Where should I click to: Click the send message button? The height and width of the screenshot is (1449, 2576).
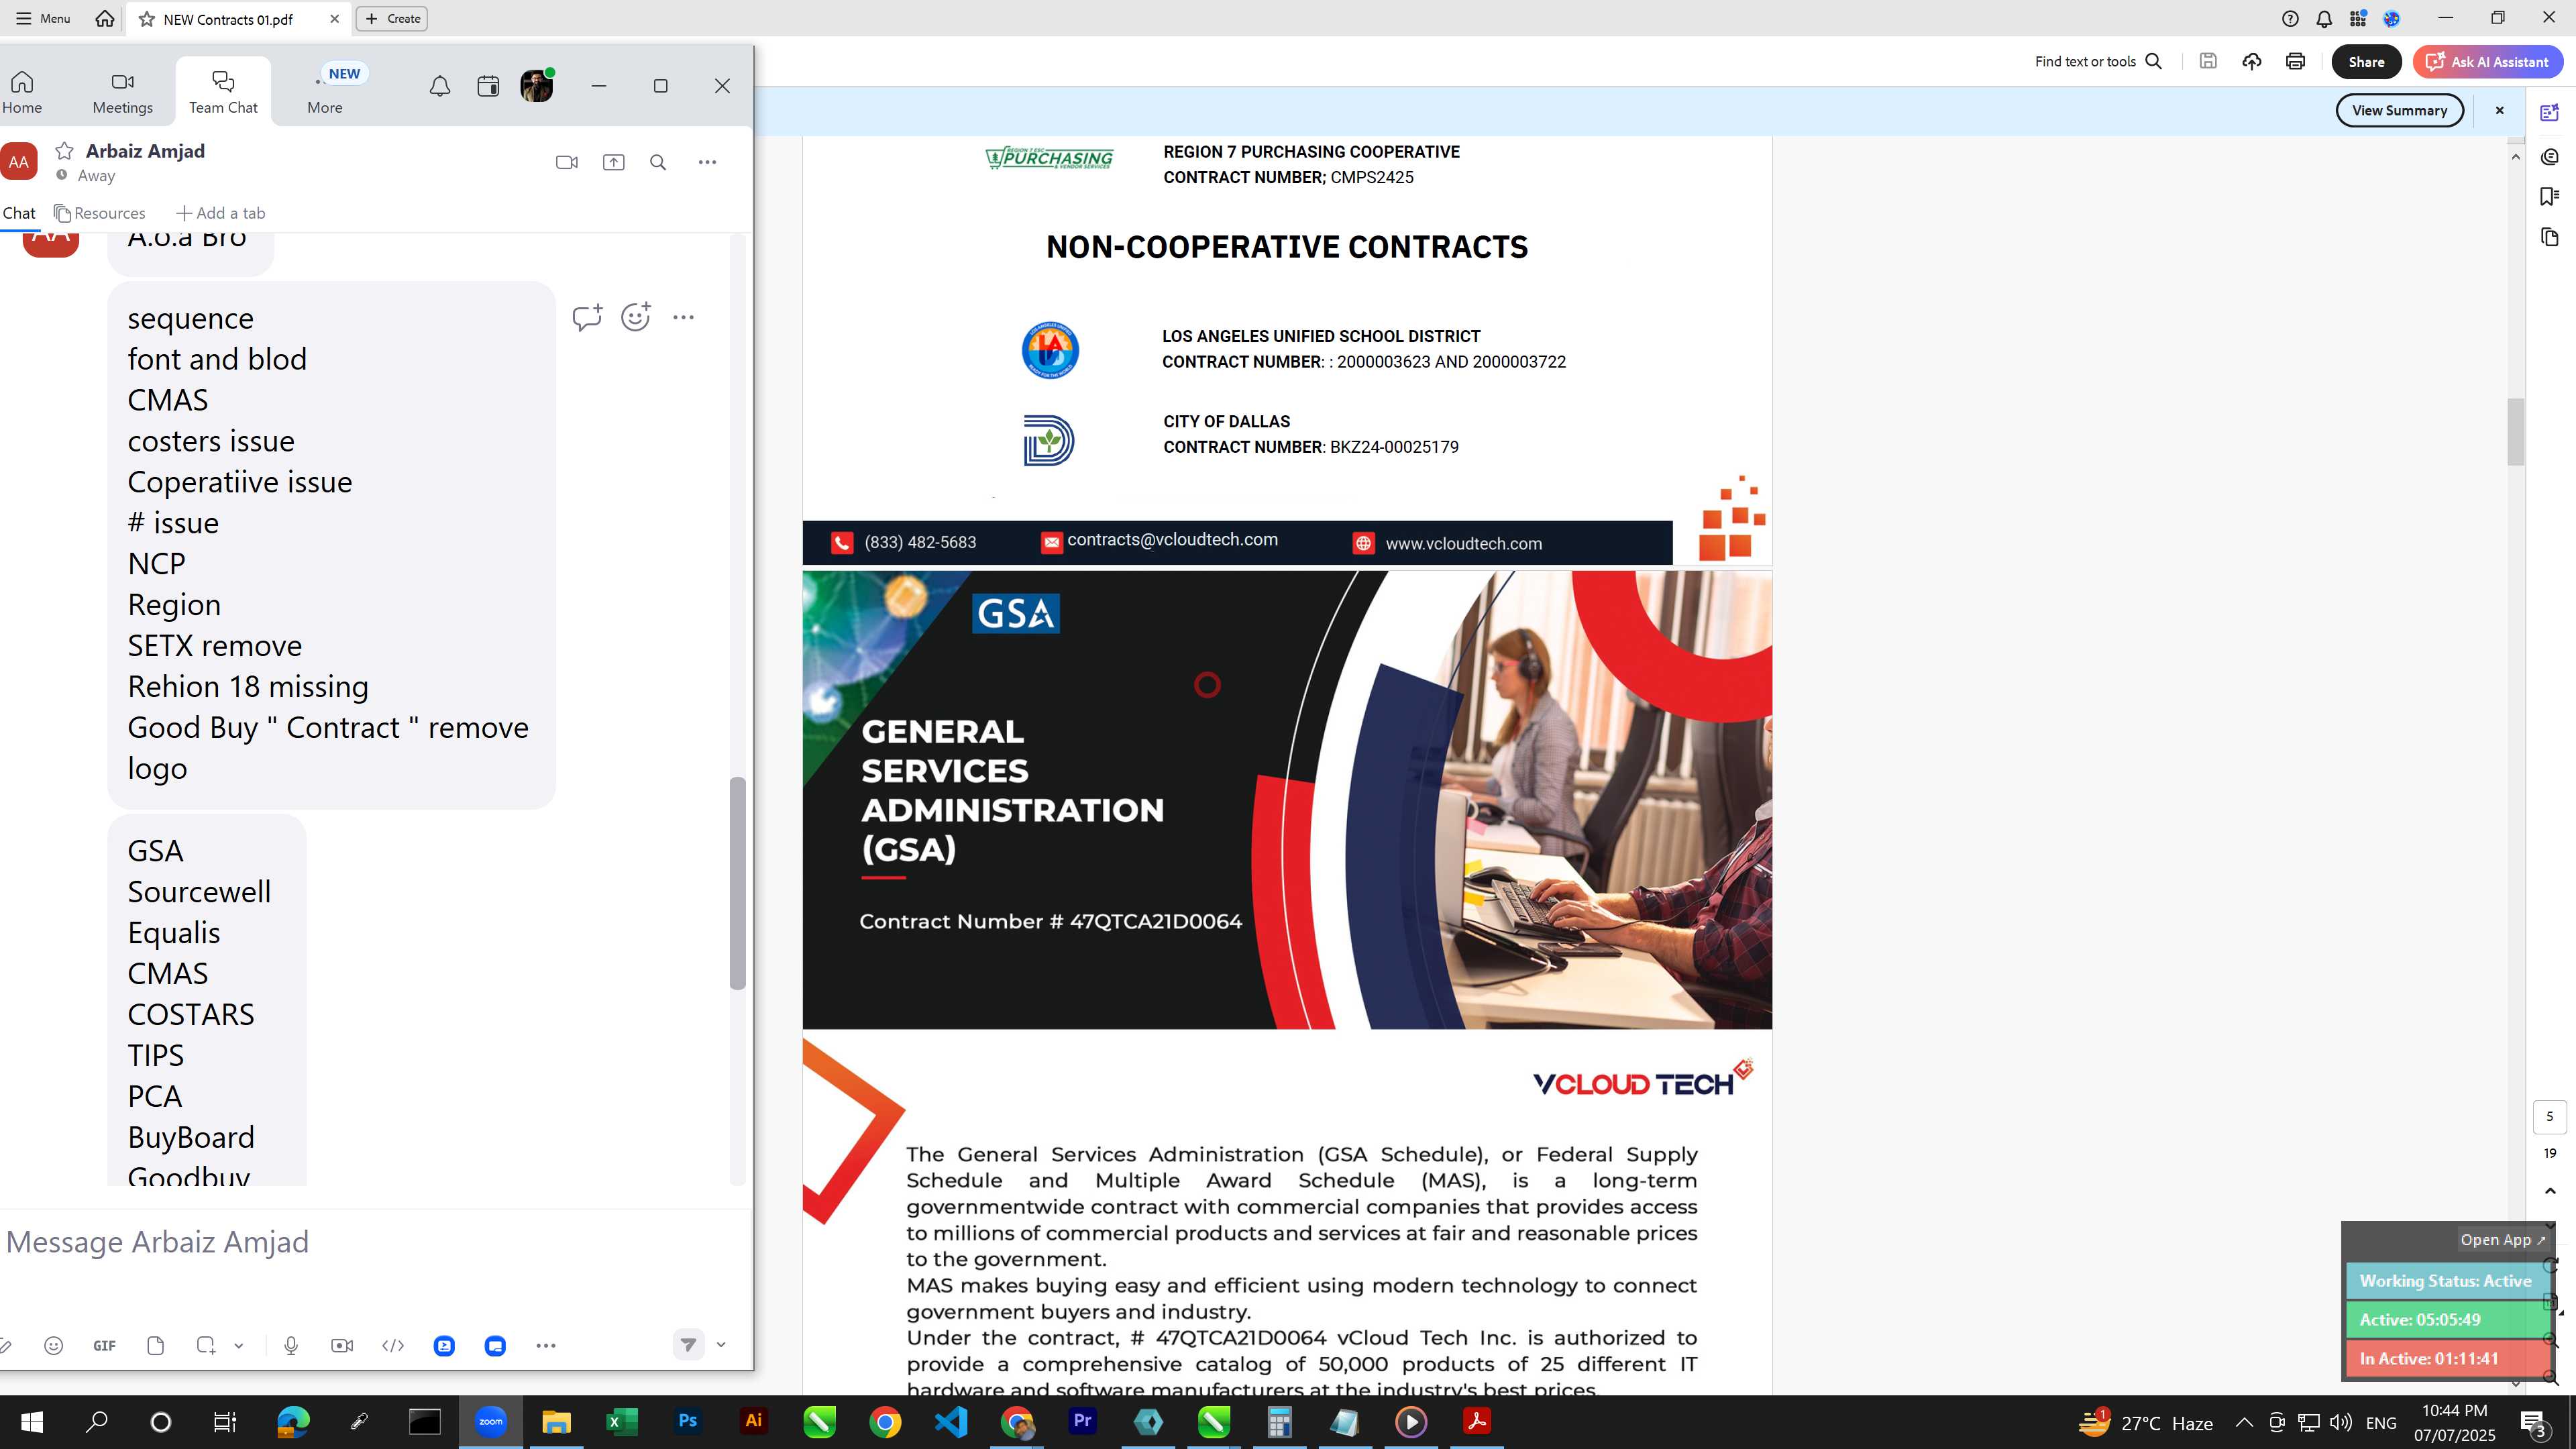[688, 1345]
